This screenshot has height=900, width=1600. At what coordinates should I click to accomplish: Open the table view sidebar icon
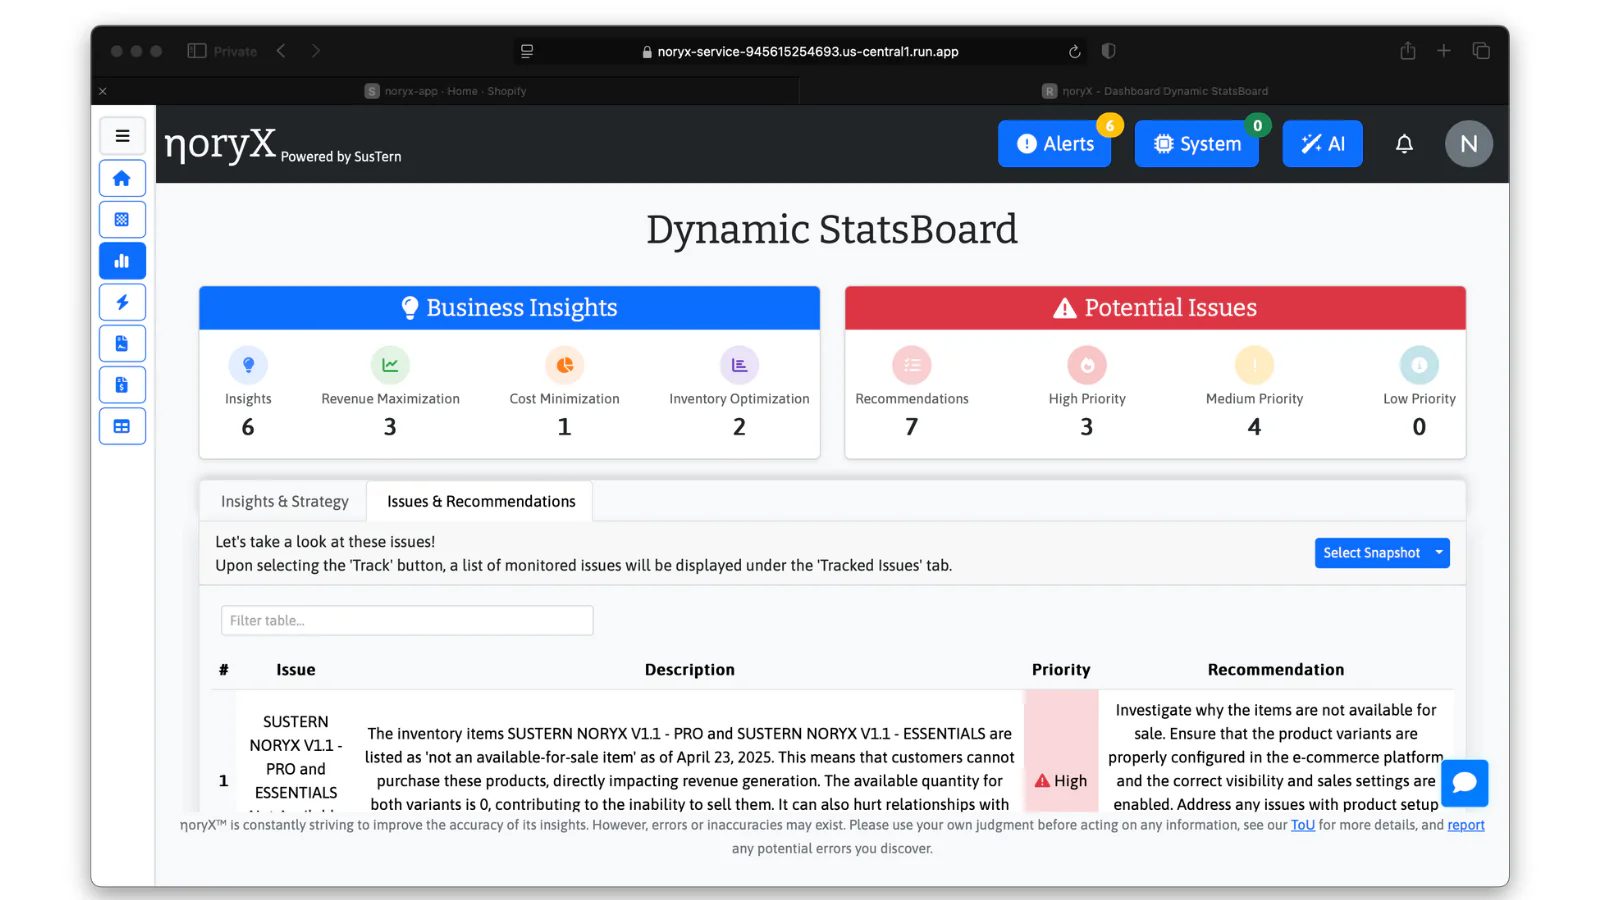pos(122,426)
